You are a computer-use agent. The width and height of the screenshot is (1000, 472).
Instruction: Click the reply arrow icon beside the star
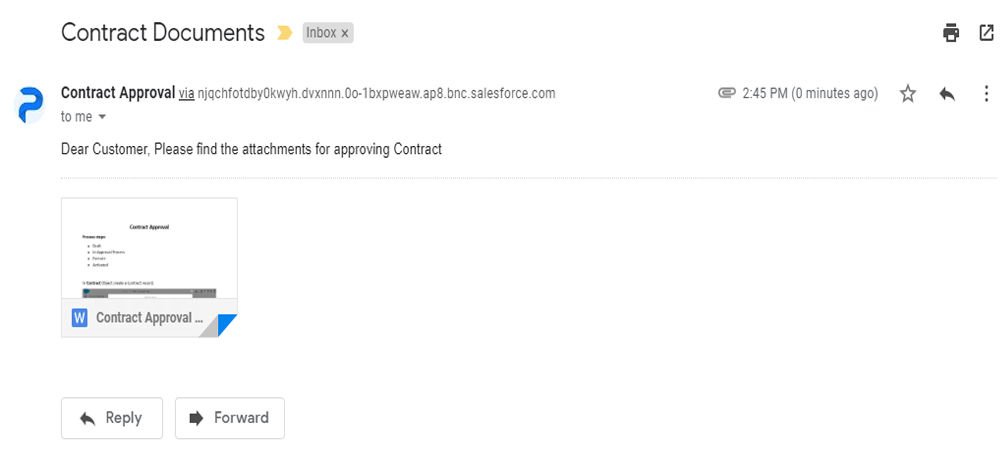point(947,94)
